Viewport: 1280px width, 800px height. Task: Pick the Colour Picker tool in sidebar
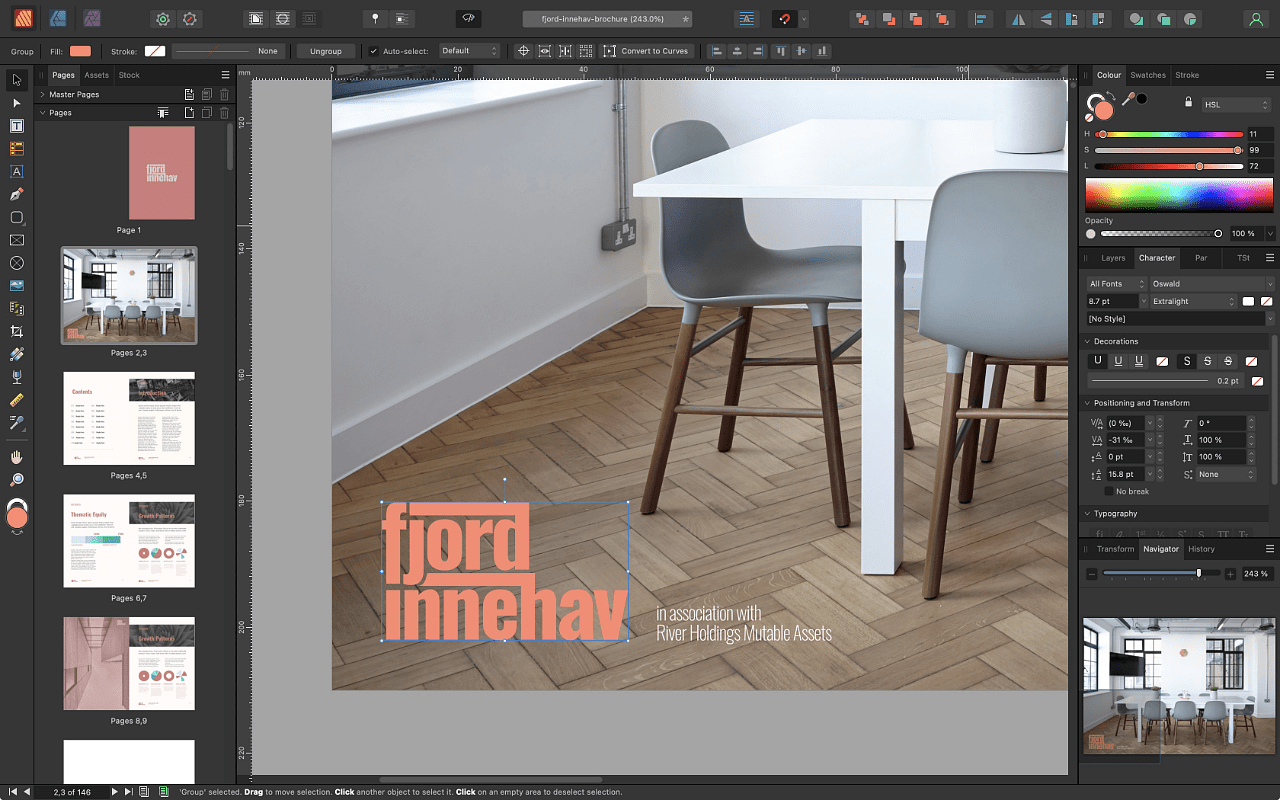(16, 423)
